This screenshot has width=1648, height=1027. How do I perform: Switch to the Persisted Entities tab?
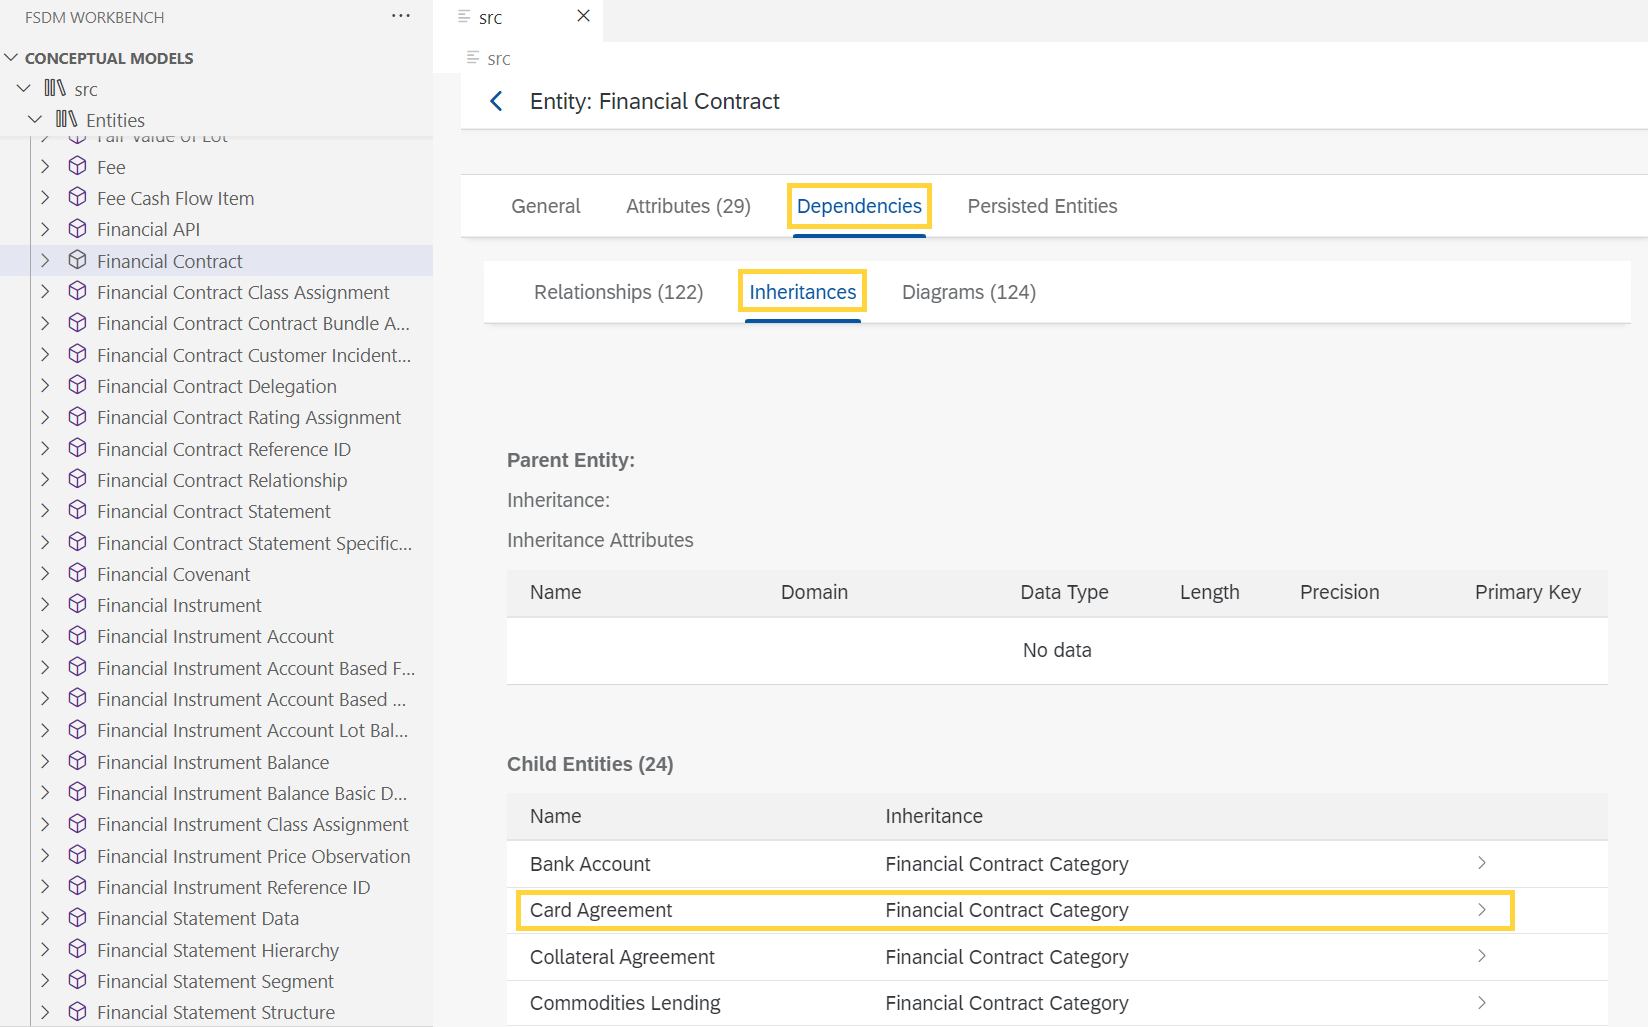pyautogui.click(x=1042, y=206)
